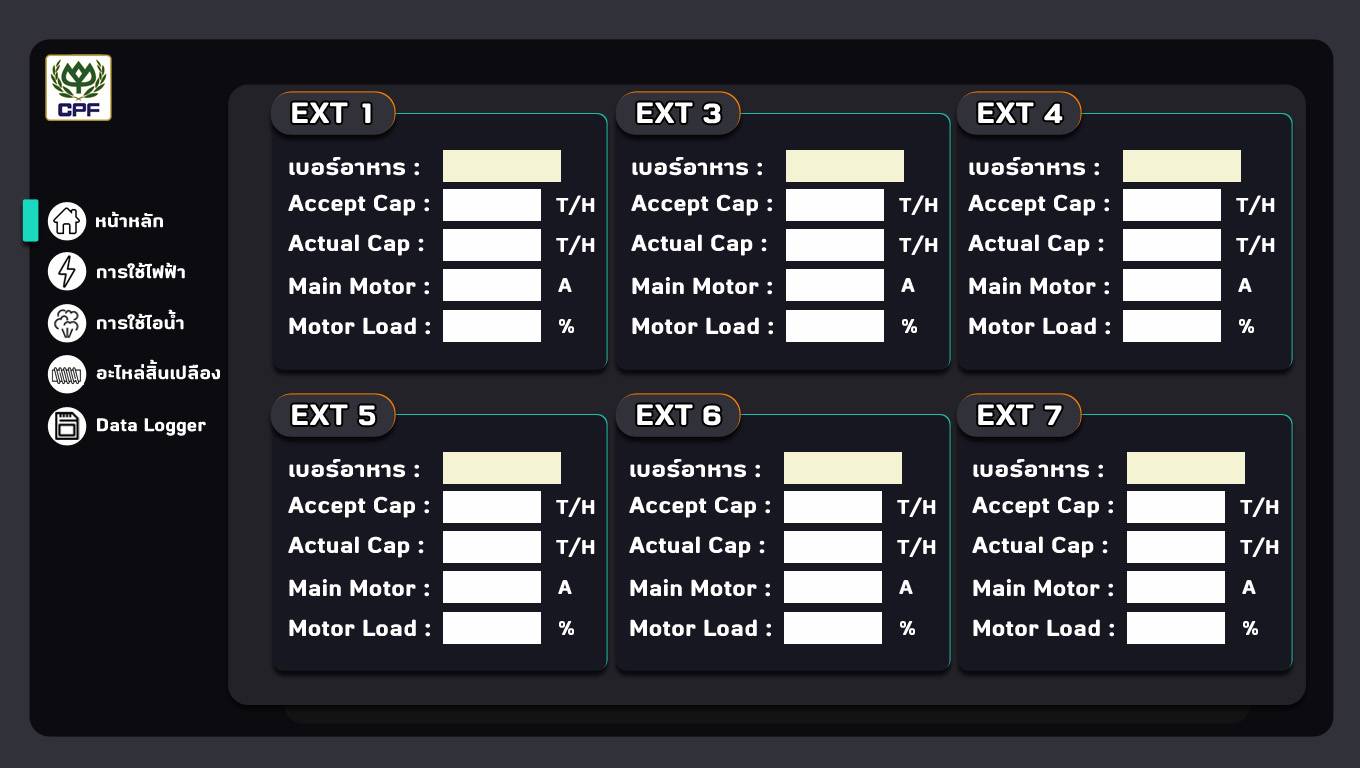Image resolution: width=1360 pixels, height=768 pixels.
Task: Select EXT 1 เบอร์อาหาร yellow field
Action: click(x=502, y=166)
